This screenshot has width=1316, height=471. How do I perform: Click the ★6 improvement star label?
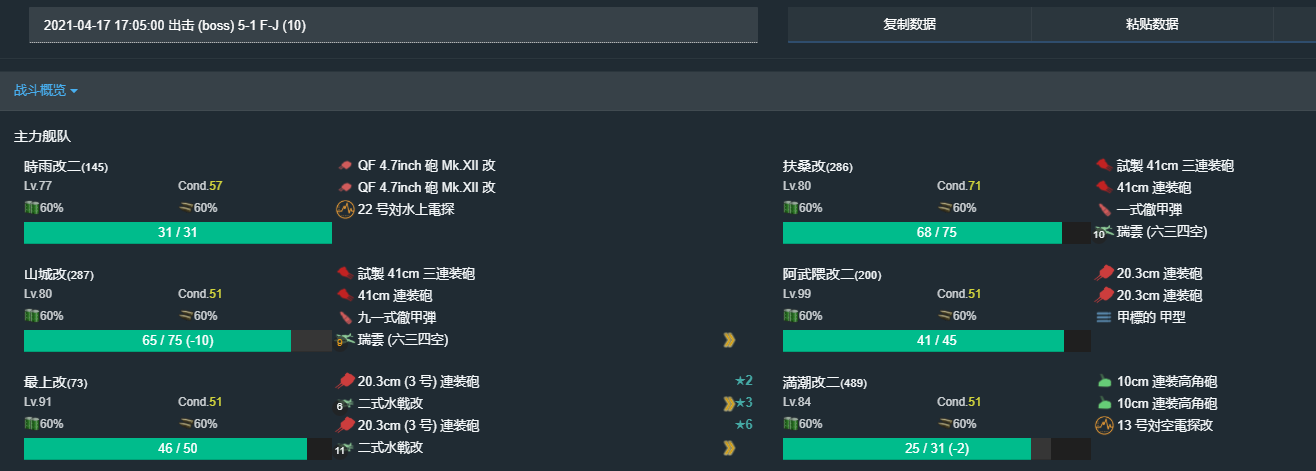pos(743,426)
